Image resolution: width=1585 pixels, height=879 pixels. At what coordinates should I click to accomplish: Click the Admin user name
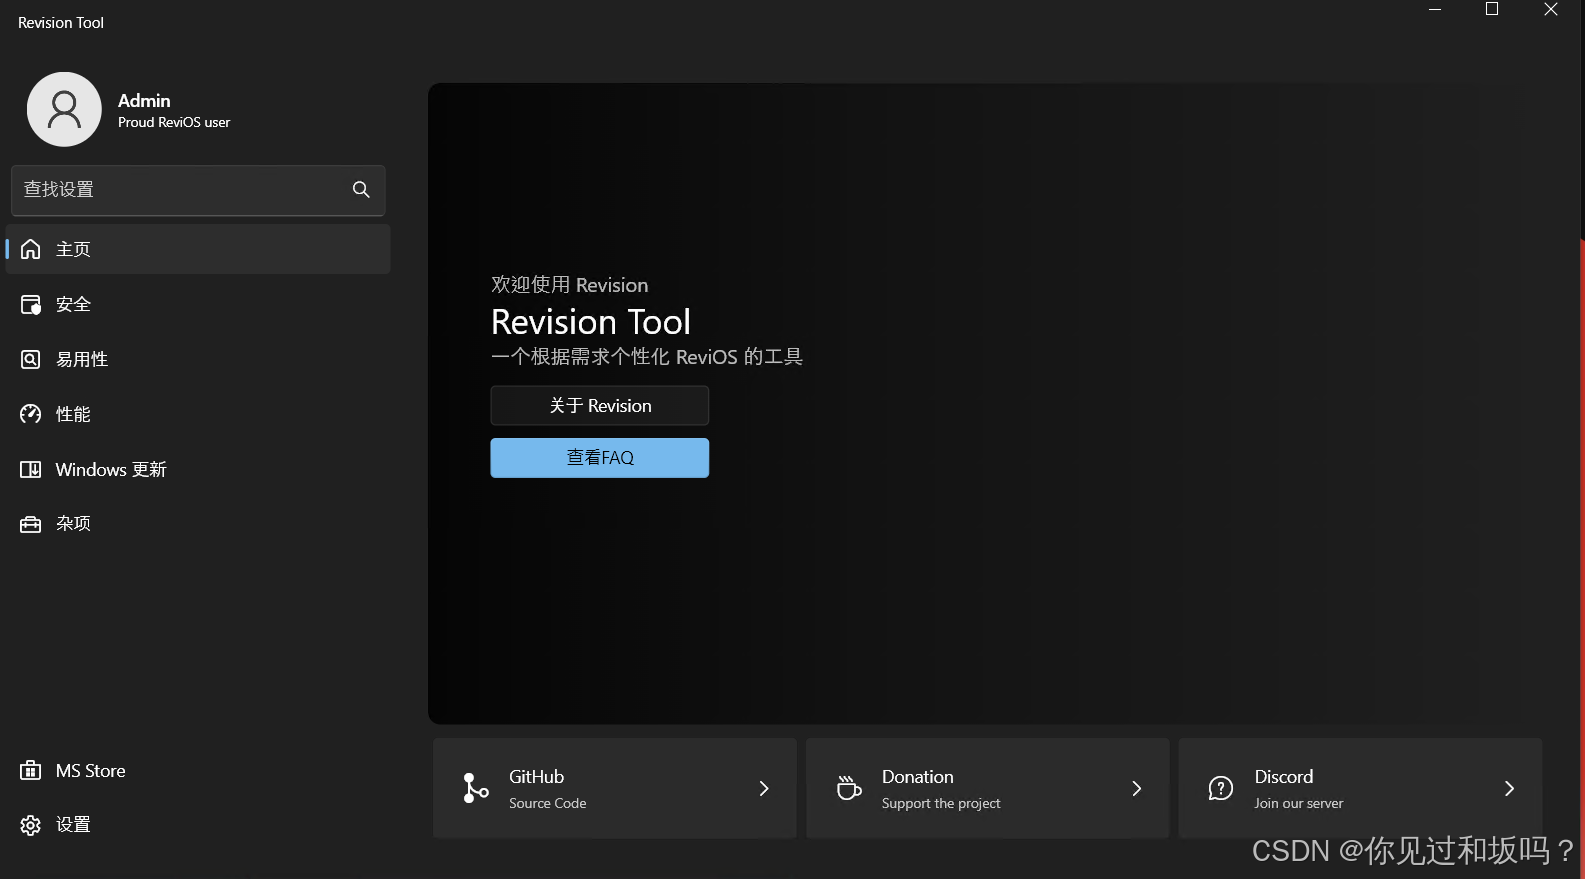tap(144, 100)
